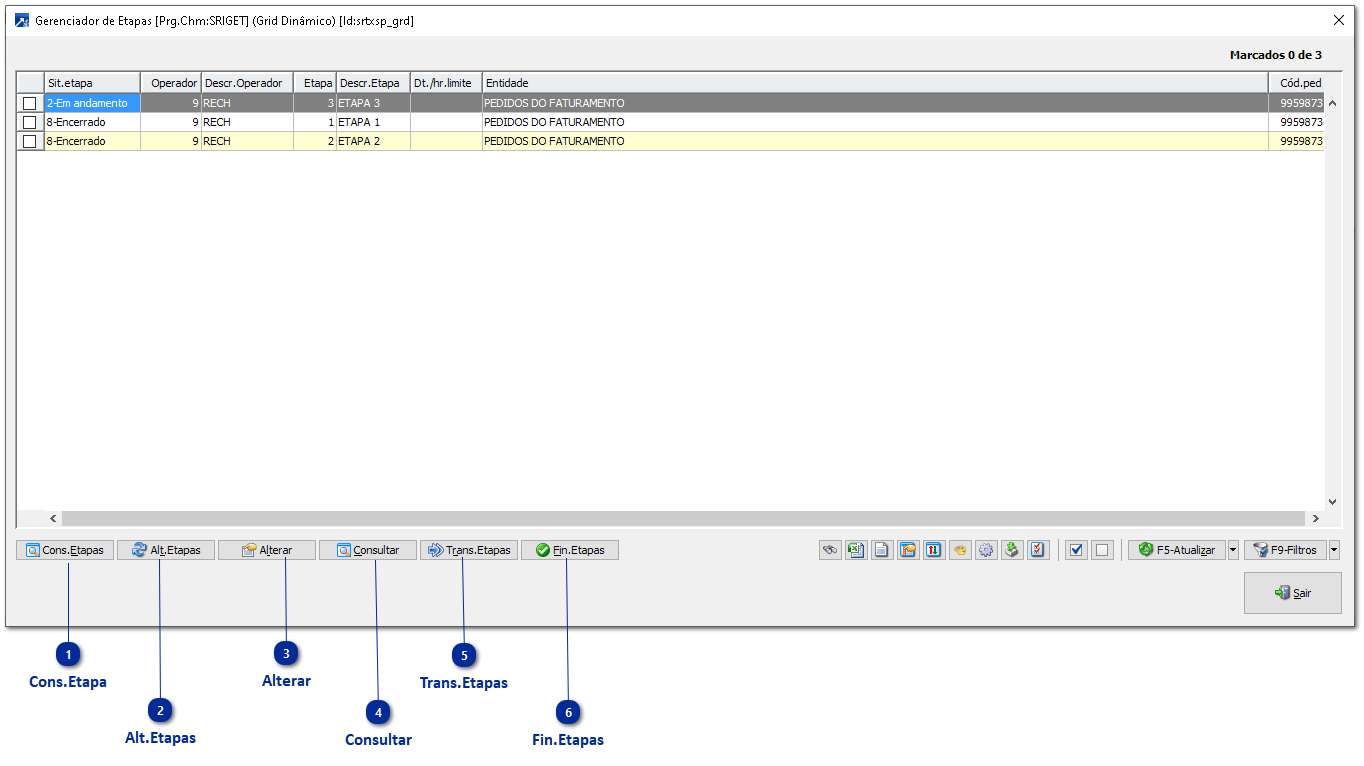Open the dropdown arrow beside F5-Atualizar
Screen dimensions: 1364x766
click(1233, 550)
